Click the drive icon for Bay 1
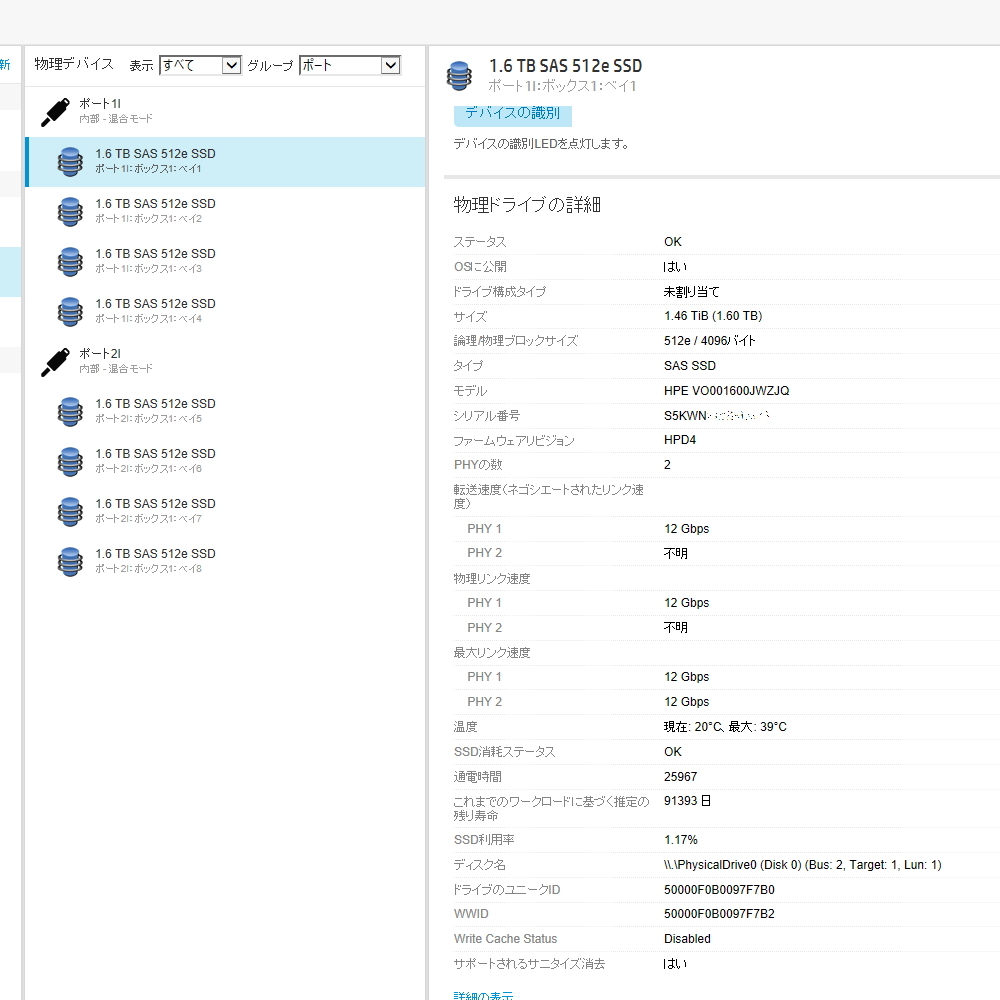Screen dimensions: 1000x1000 pos(69,161)
